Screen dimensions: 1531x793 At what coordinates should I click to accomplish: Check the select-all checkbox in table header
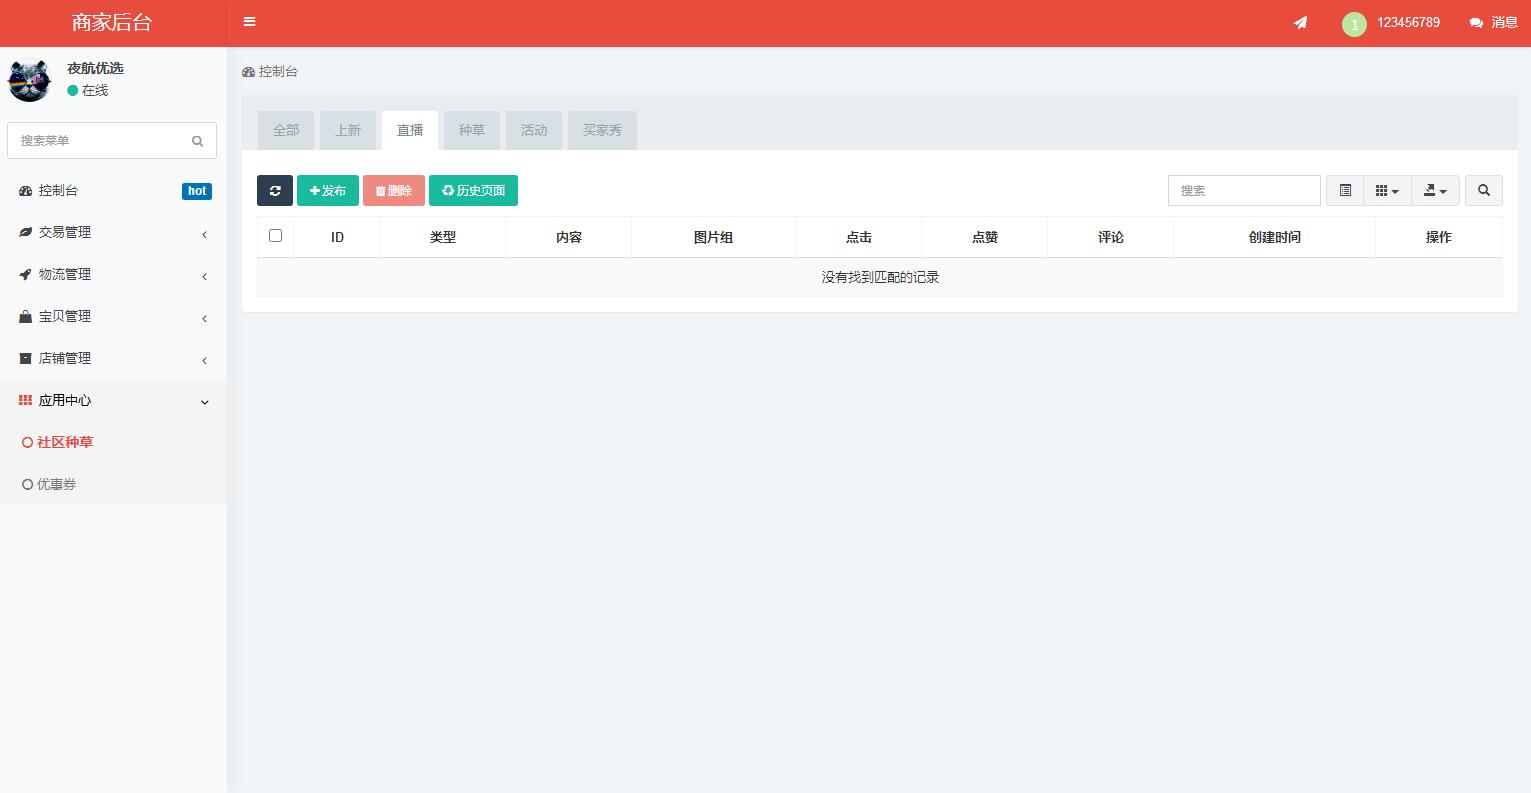276,236
